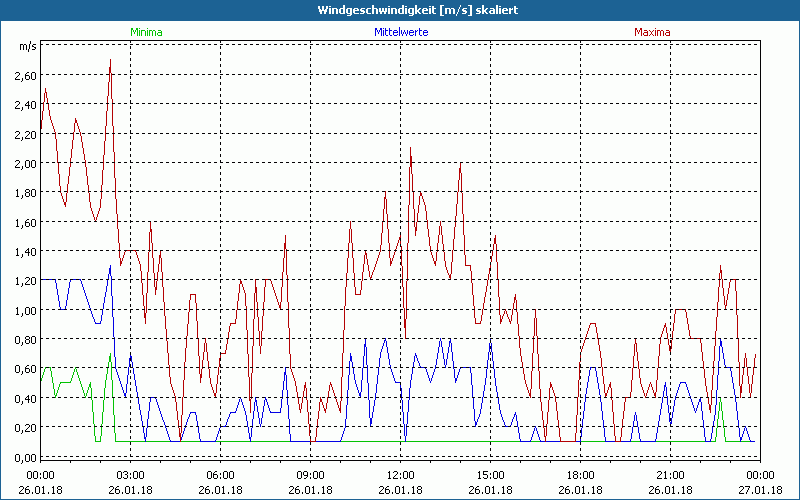This screenshot has height=500, width=800.
Task: Click the 06:00 time axis label
Action: tap(221, 475)
